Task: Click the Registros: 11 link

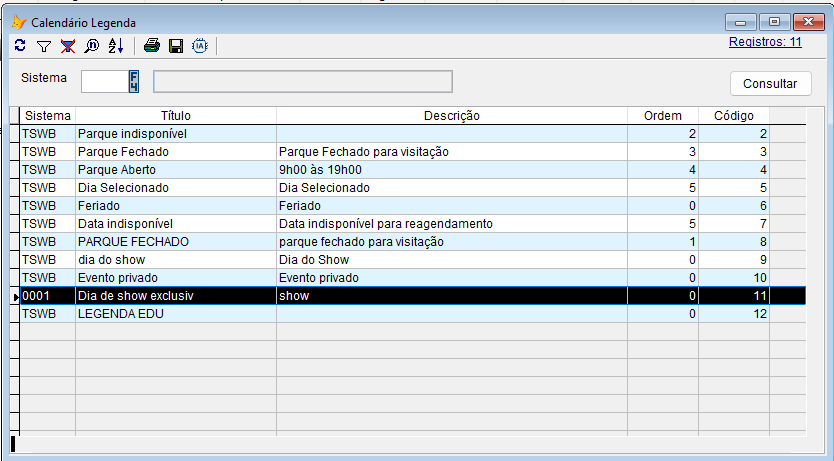Action: coord(765,42)
